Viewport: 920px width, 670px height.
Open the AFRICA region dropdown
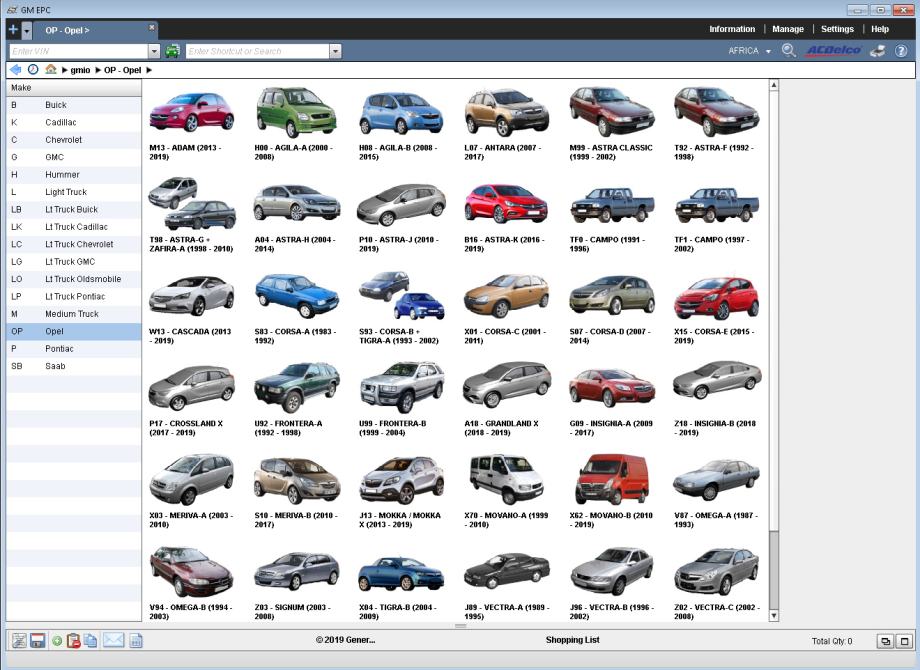point(749,51)
